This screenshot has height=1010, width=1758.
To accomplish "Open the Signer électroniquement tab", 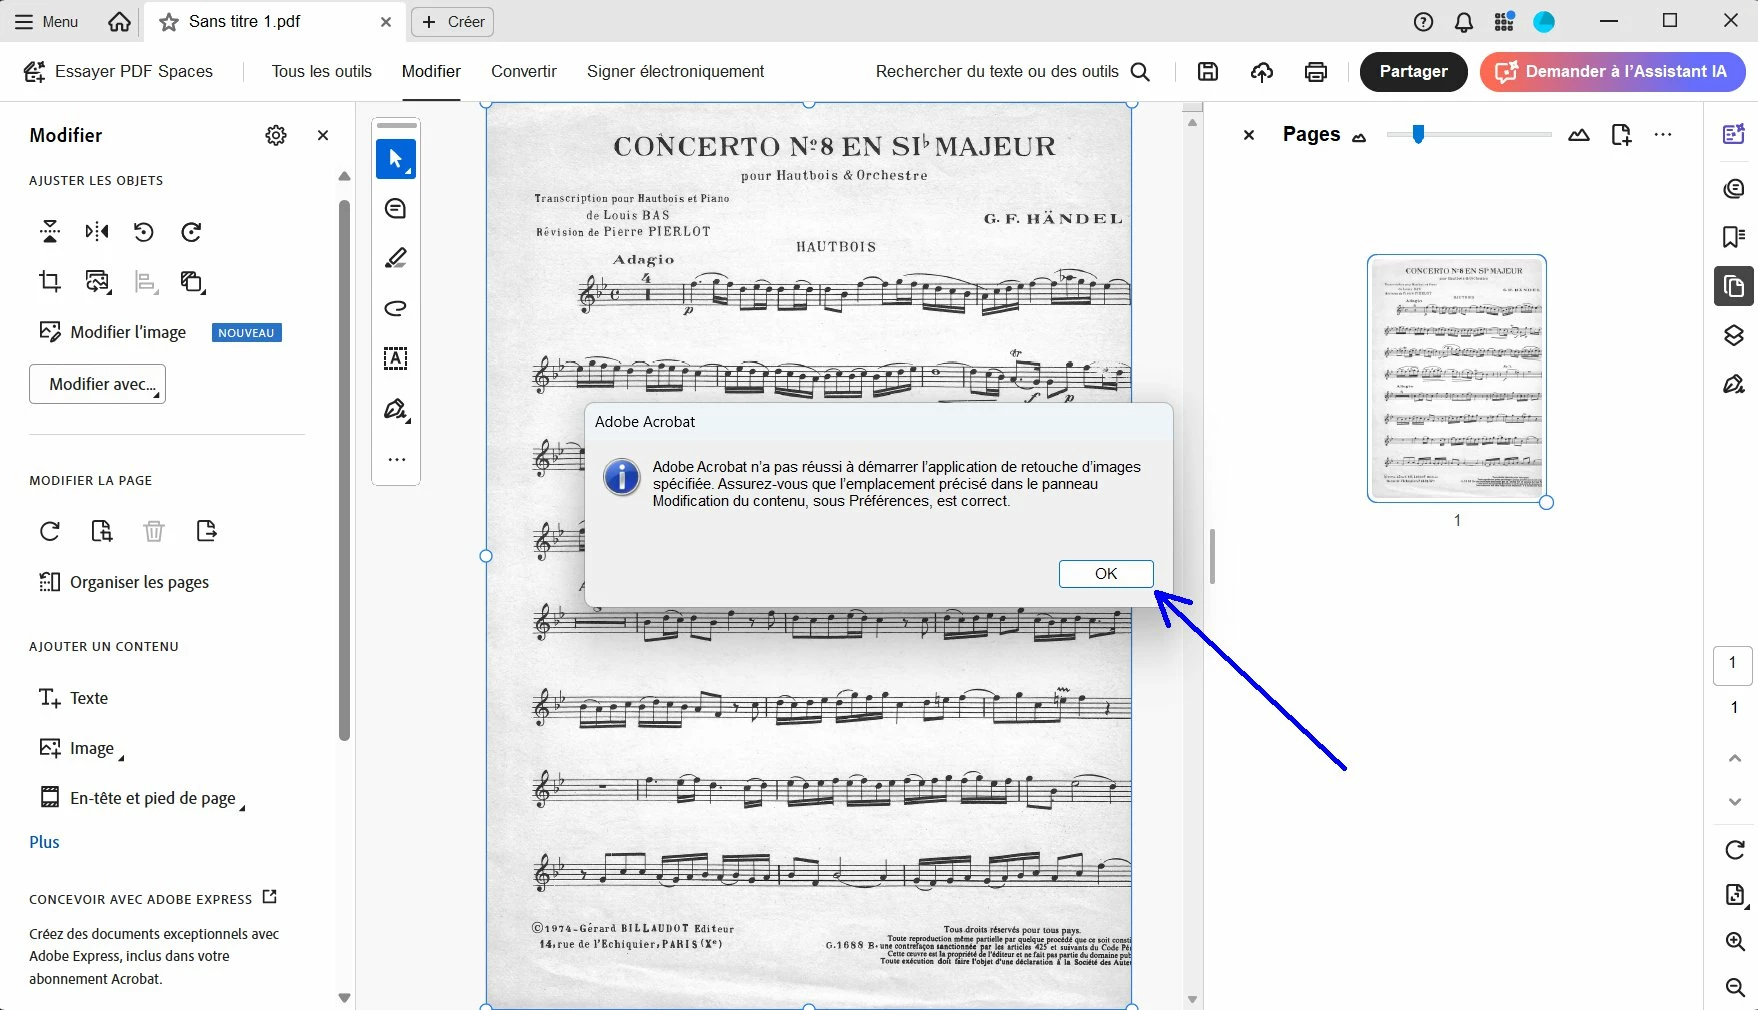I will [675, 71].
